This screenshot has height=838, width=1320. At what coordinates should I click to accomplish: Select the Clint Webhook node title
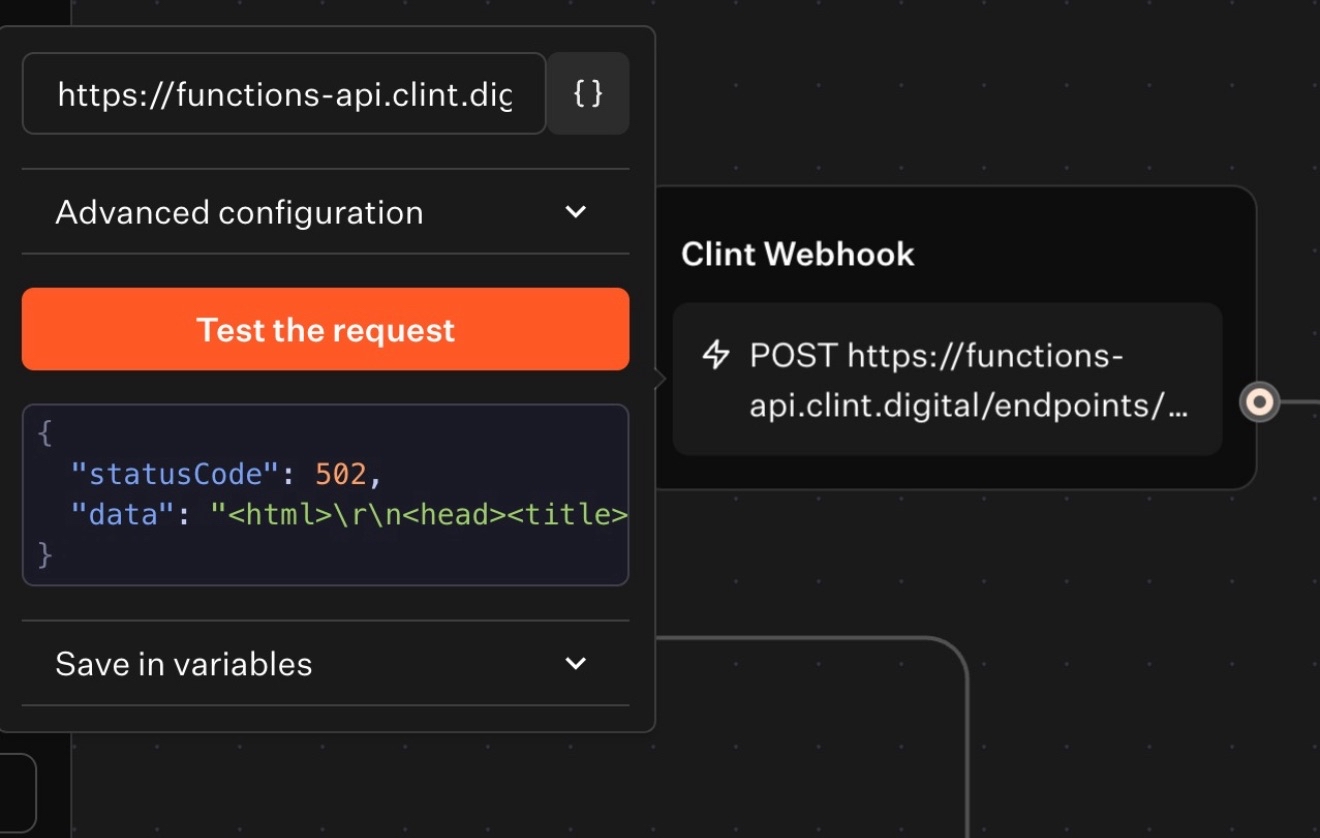pos(798,254)
